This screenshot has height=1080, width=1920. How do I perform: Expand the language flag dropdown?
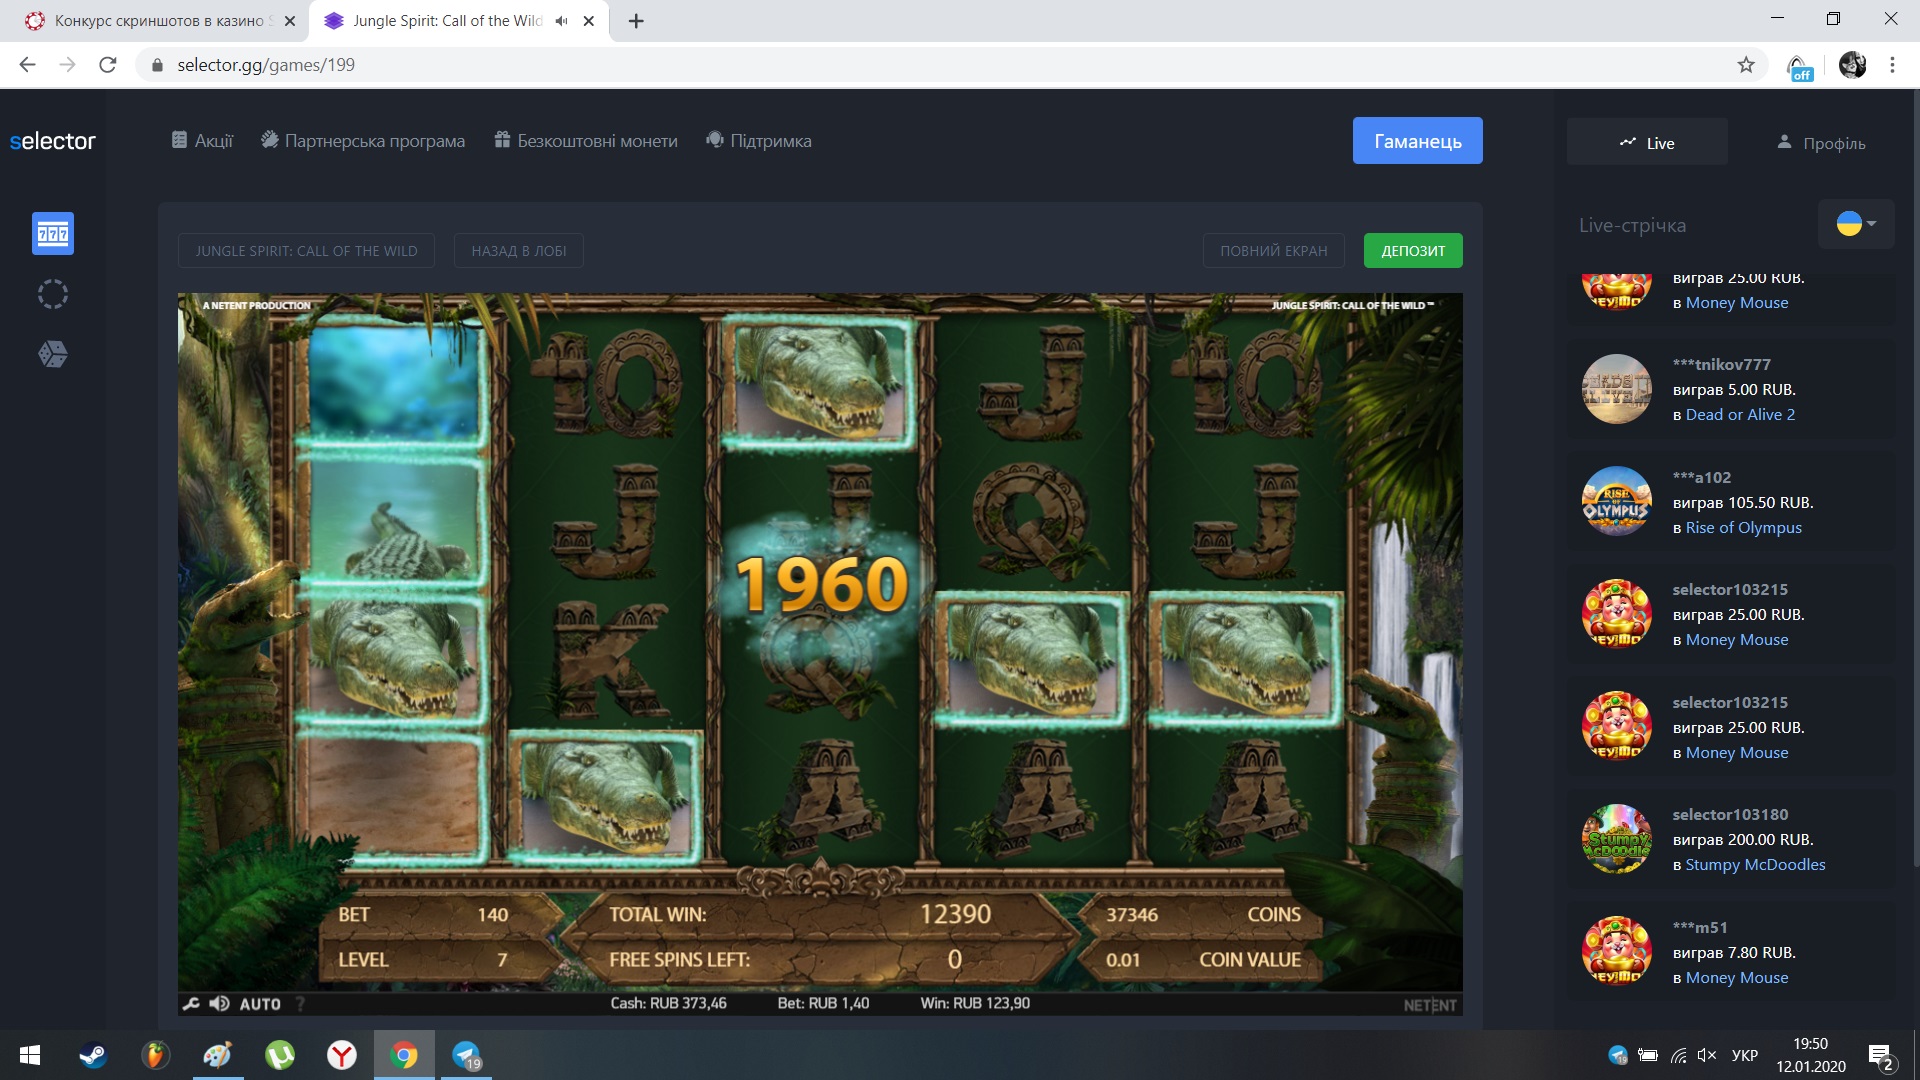coord(1856,224)
